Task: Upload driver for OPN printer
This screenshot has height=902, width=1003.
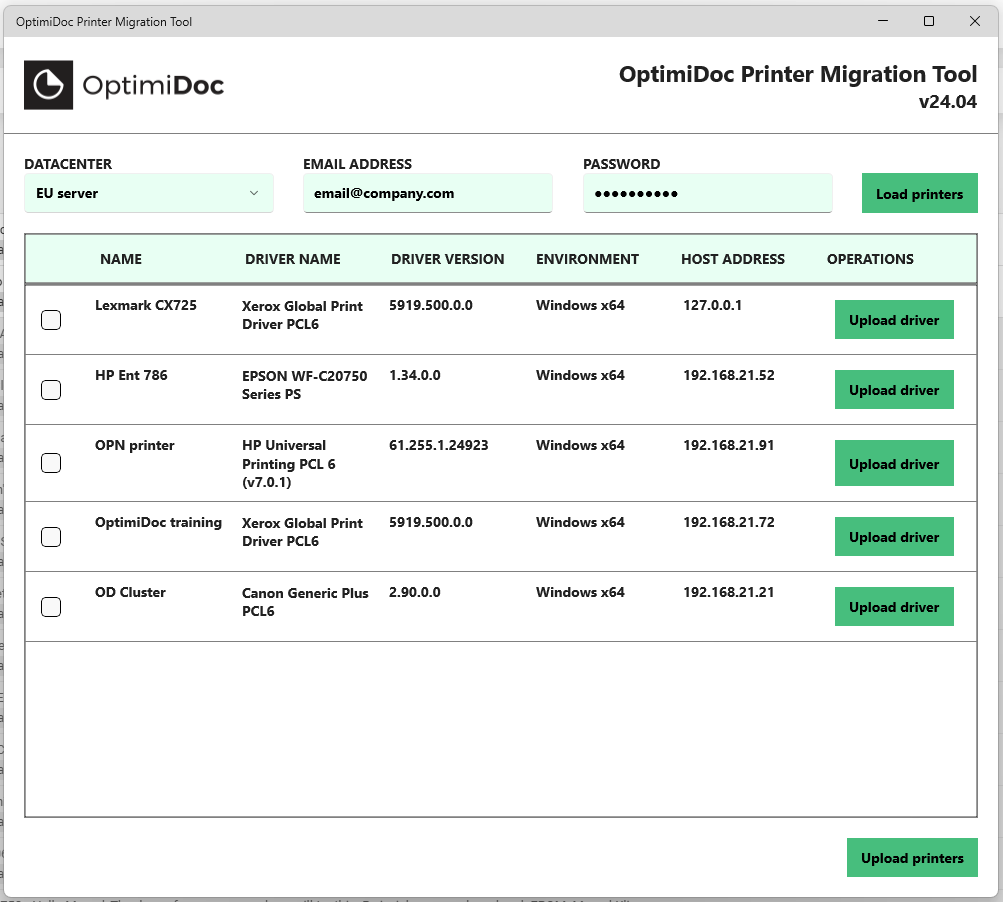Action: [894, 463]
